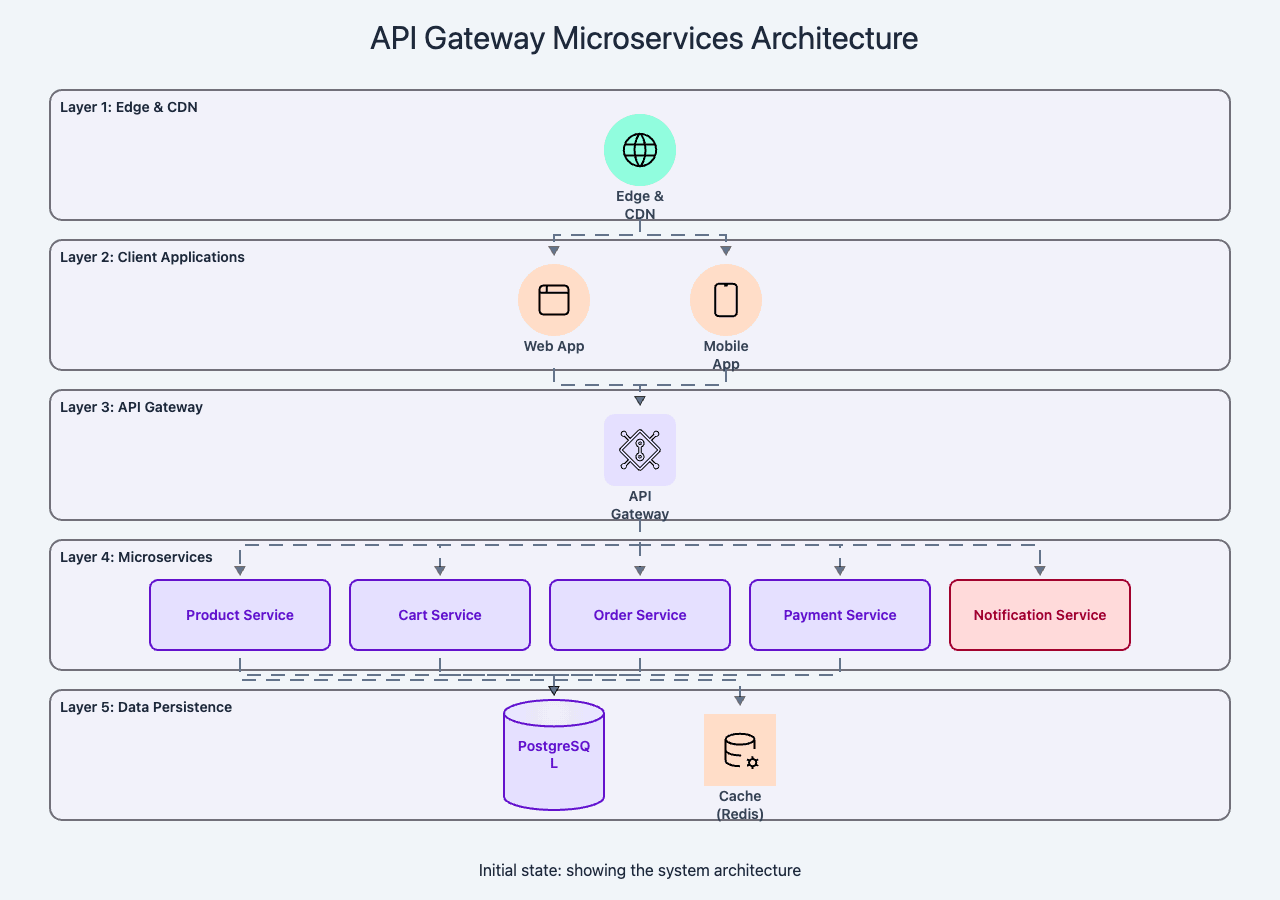Click the 'API Gateway' caption under gateway icon
This screenshot has height=900, width=1280.
[x=640, y=505]
